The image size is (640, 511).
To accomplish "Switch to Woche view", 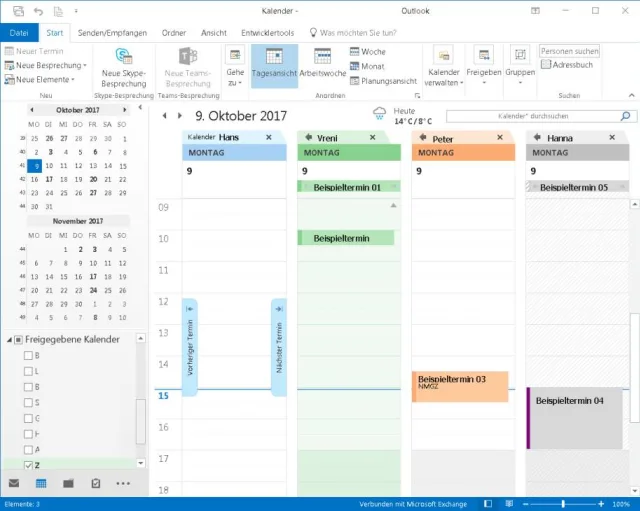I will point(368,52).
